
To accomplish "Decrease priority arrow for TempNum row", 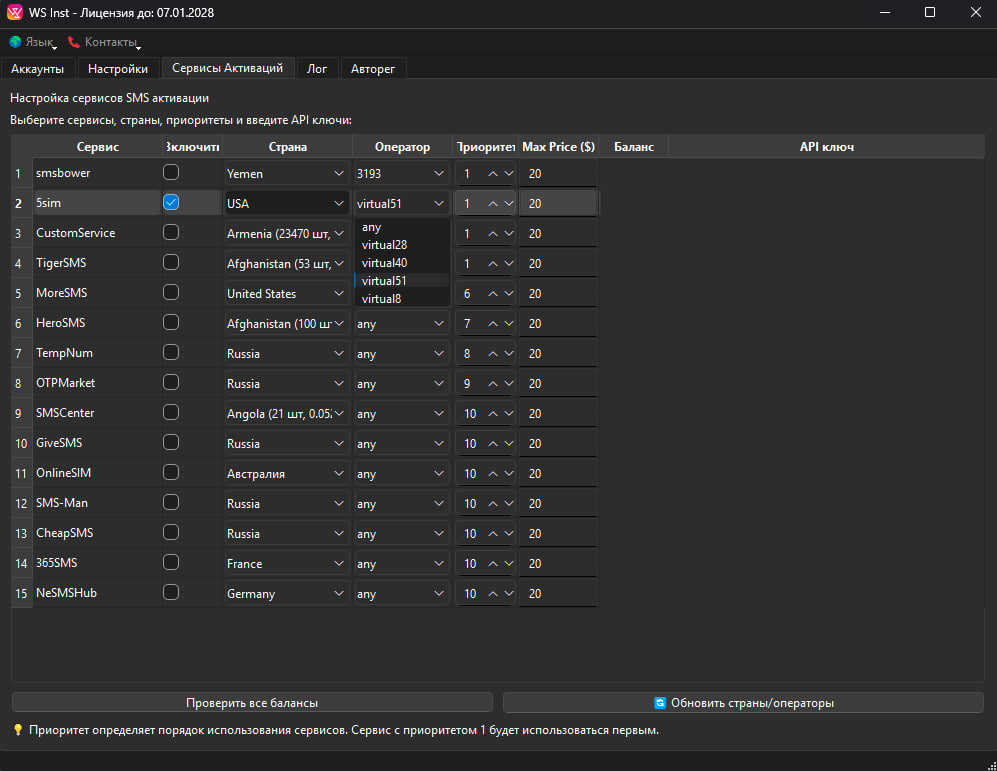I will tap(509, 354).
